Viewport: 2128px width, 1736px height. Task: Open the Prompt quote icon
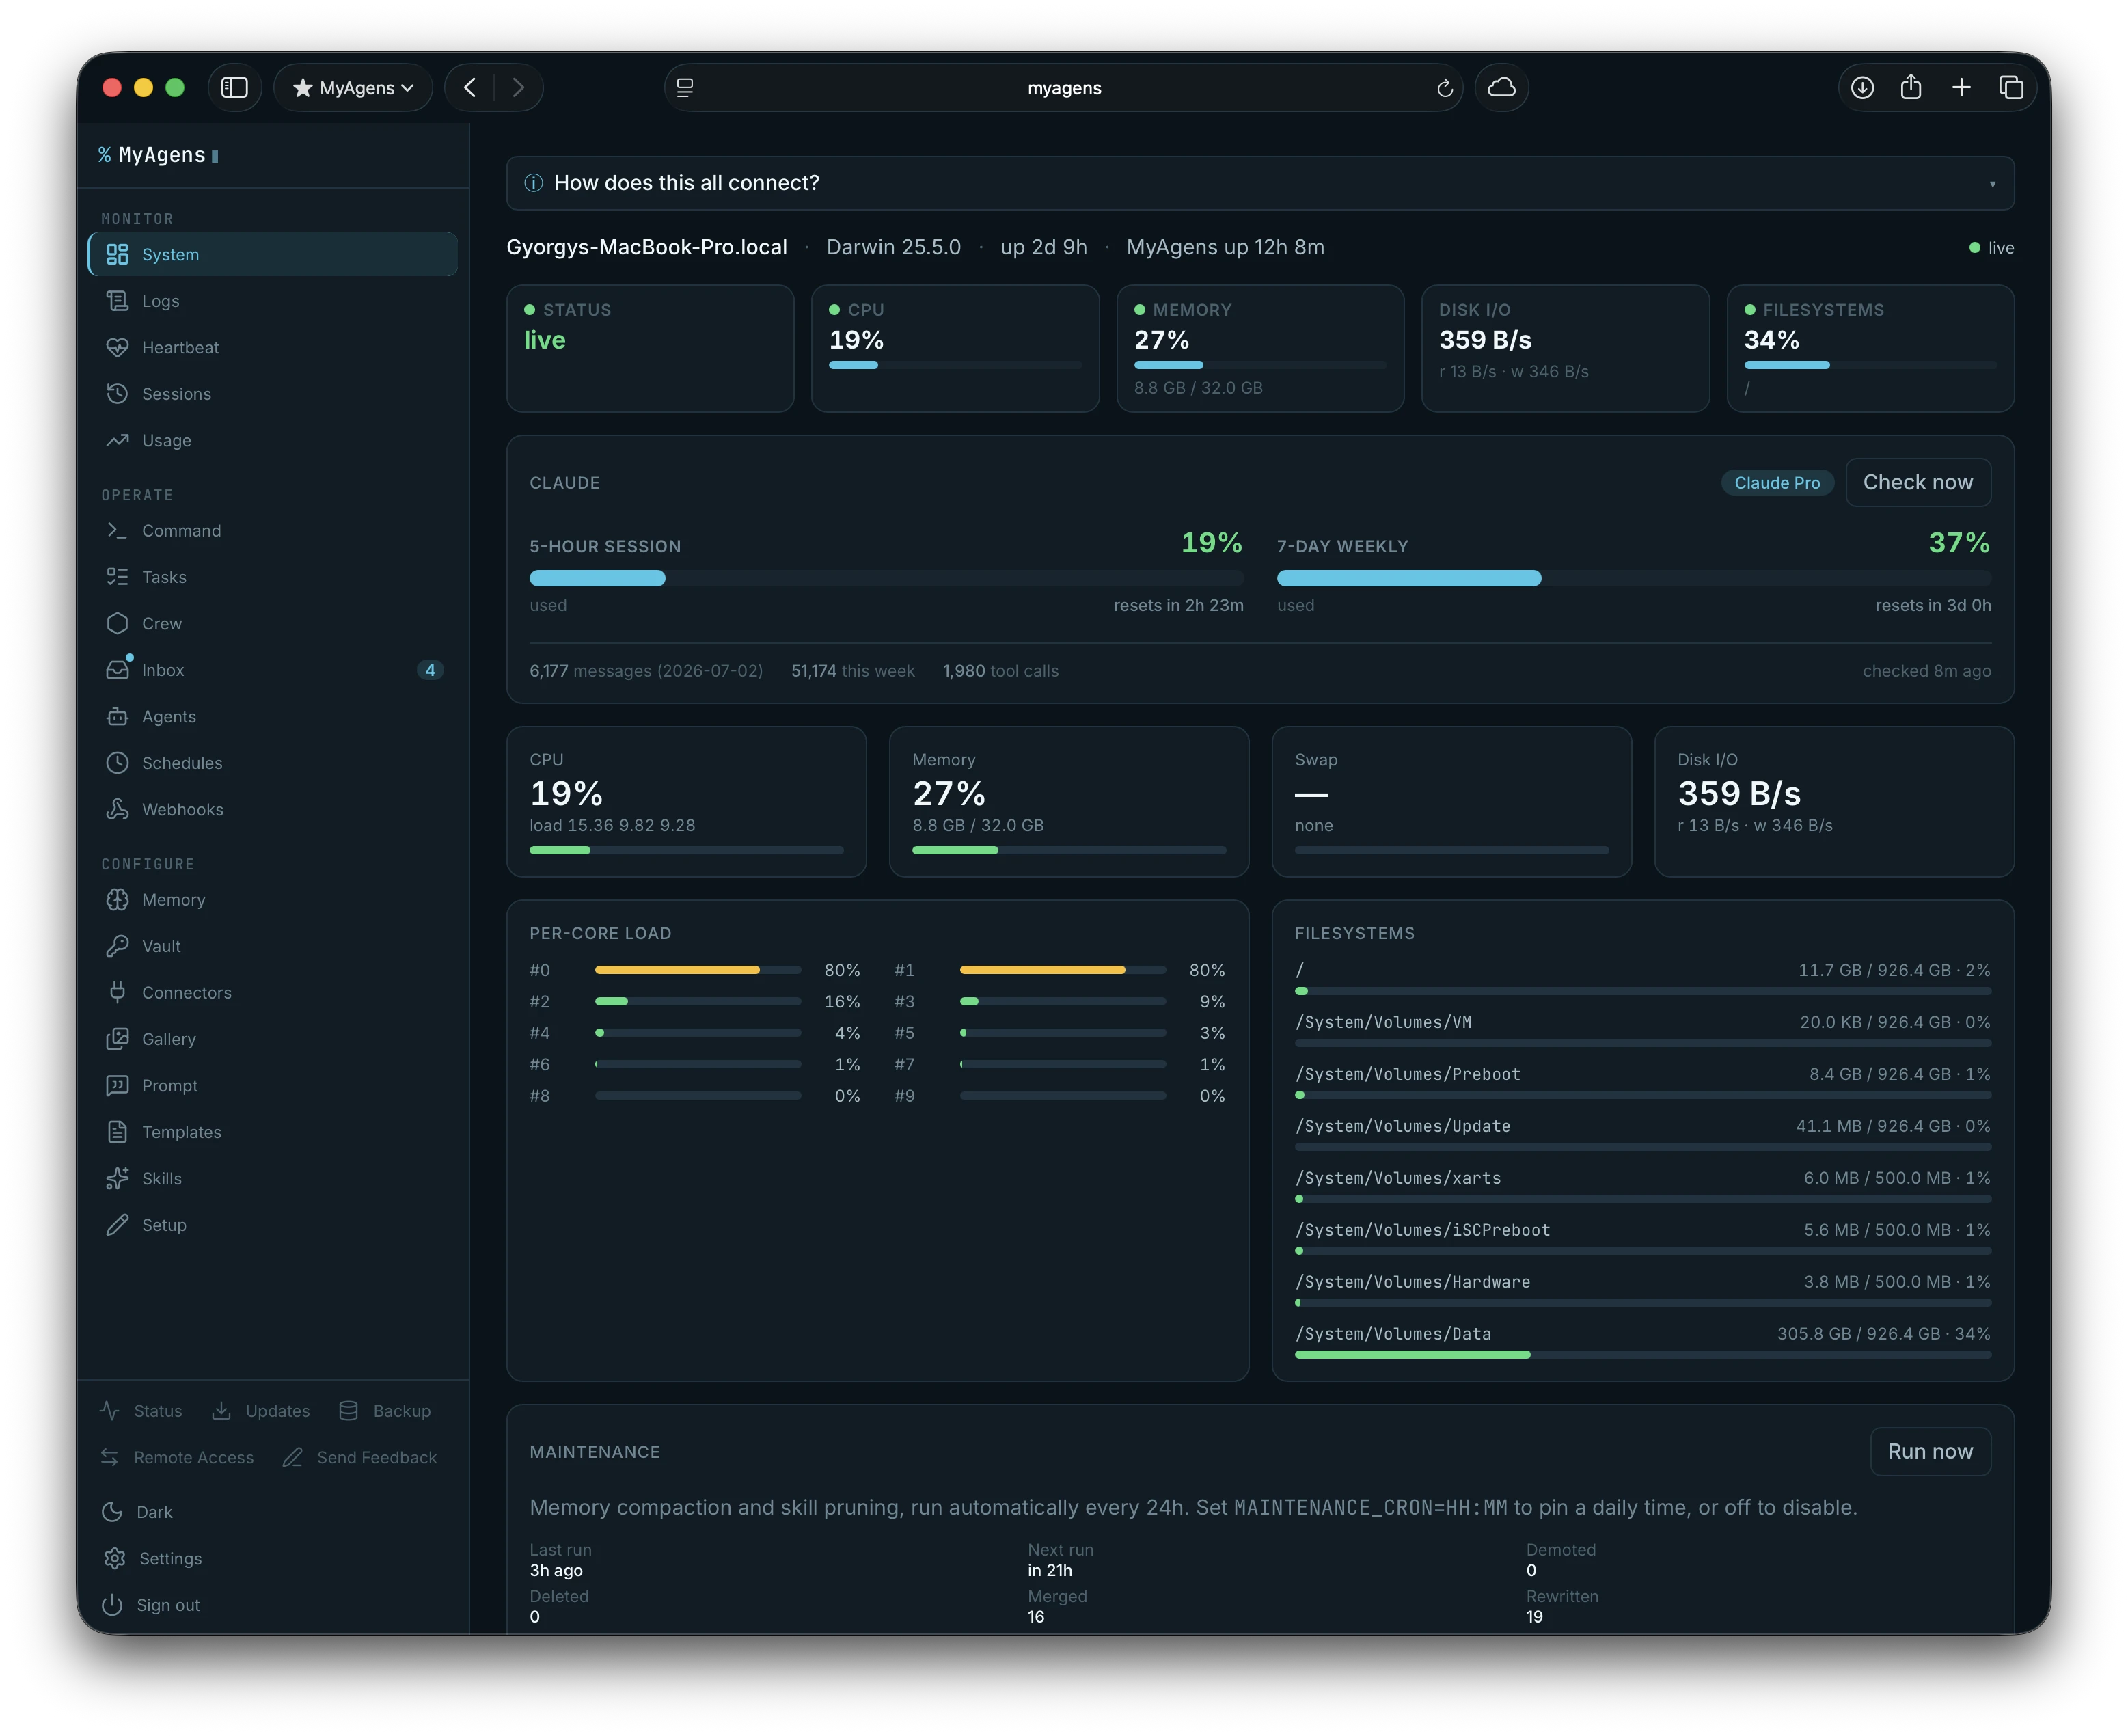pyautogui.click(x=117, y=1085)
